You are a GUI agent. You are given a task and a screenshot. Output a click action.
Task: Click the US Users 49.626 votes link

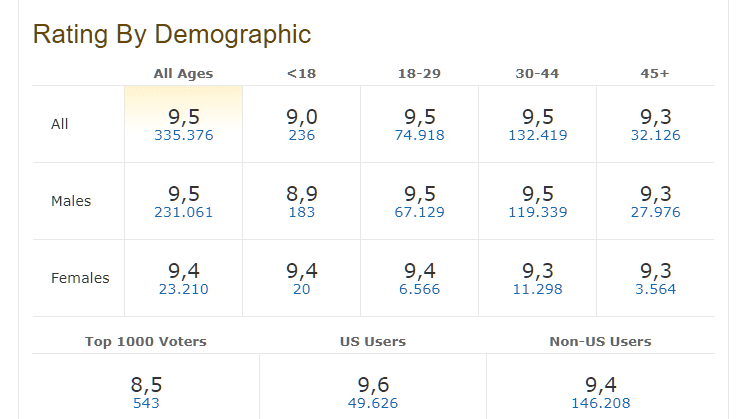click(x=373, y=403)
